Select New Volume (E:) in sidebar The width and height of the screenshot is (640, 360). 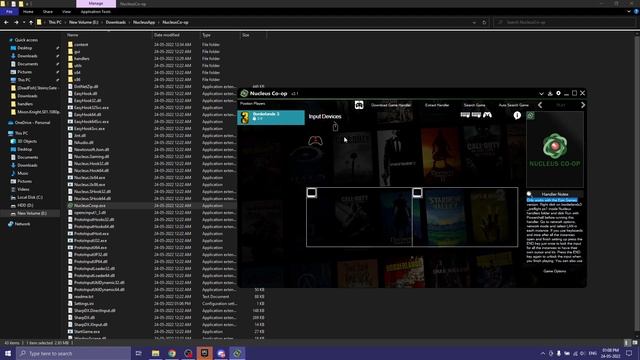pyautogui.click(x=32, y=213)
